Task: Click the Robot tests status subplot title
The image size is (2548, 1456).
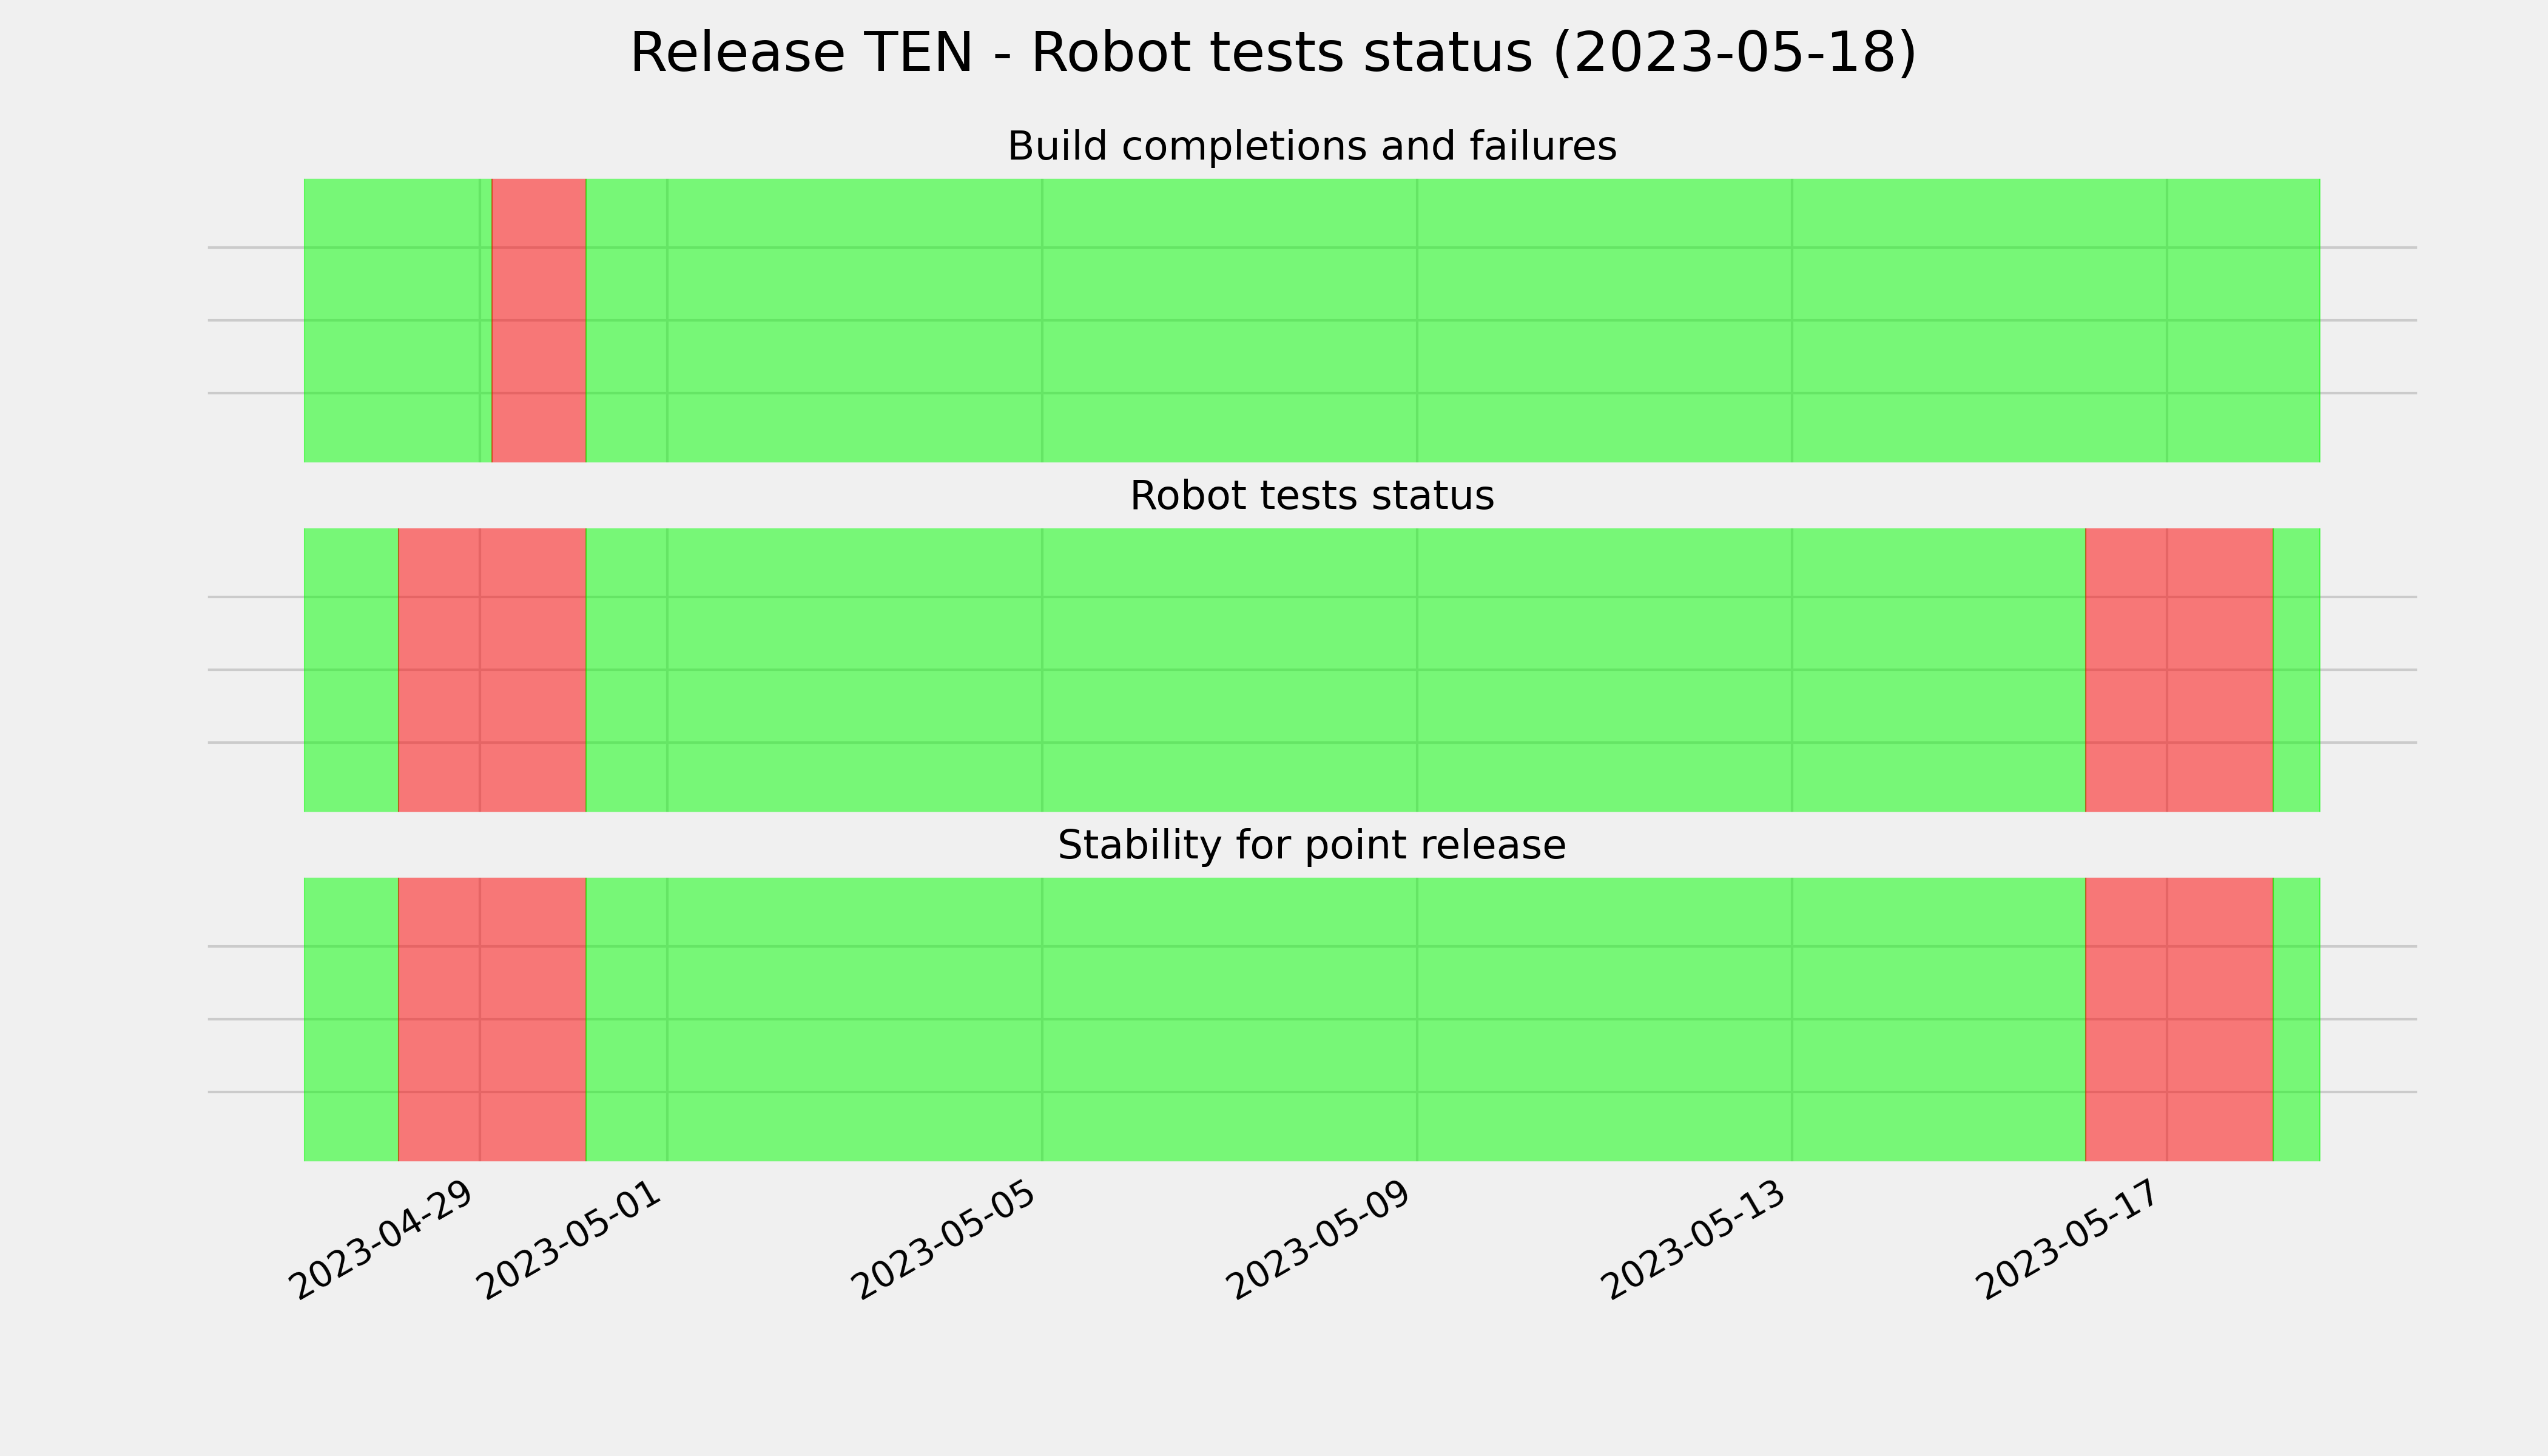Action: pos(1311,495)
